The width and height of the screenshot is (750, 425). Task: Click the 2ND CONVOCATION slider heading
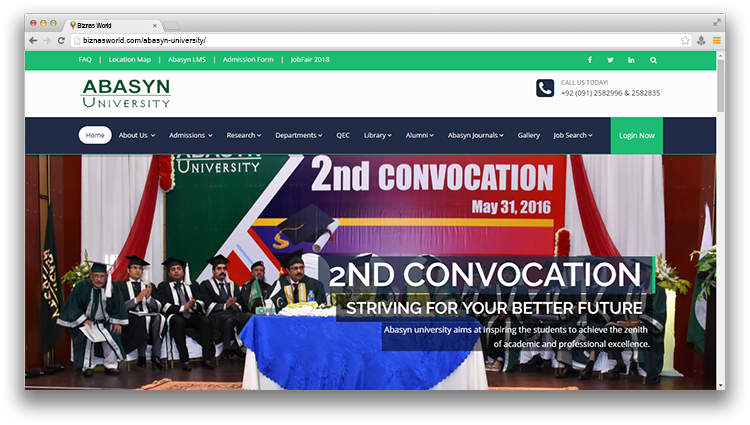(485, 274)
